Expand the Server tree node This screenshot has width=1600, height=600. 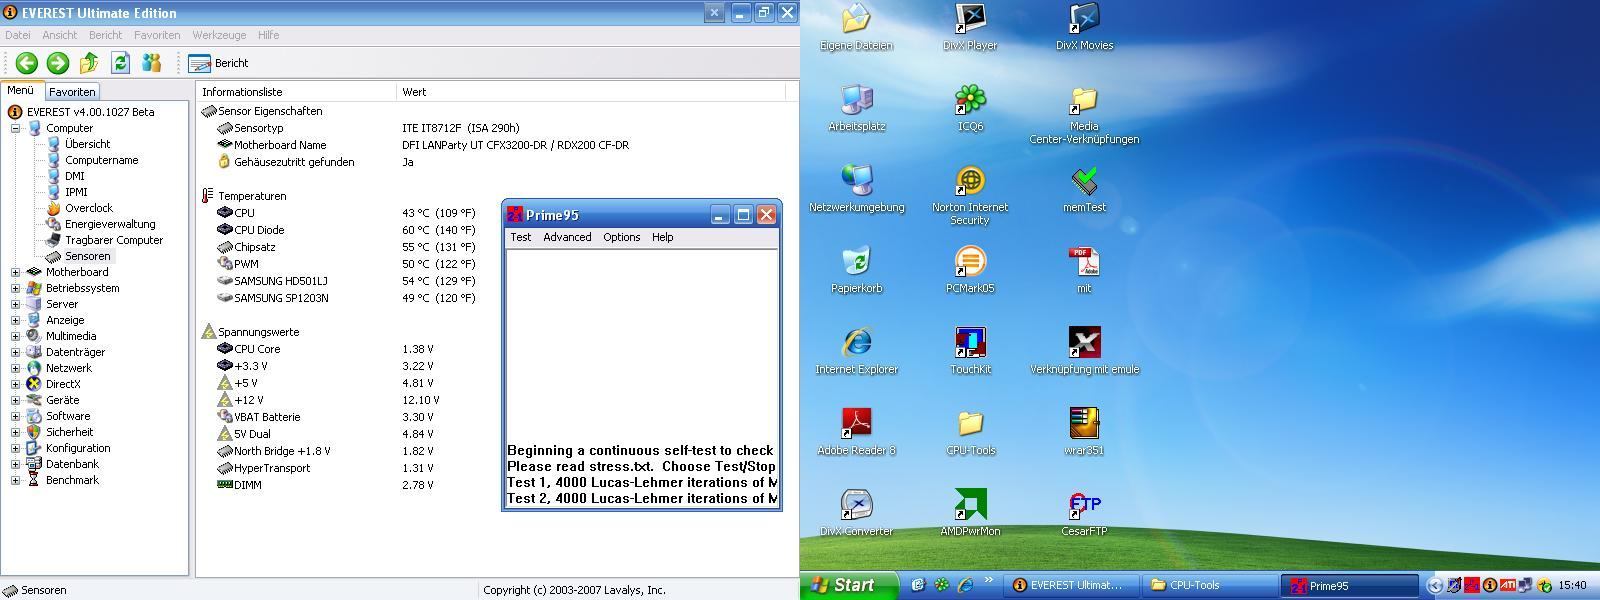coord(15,304)
